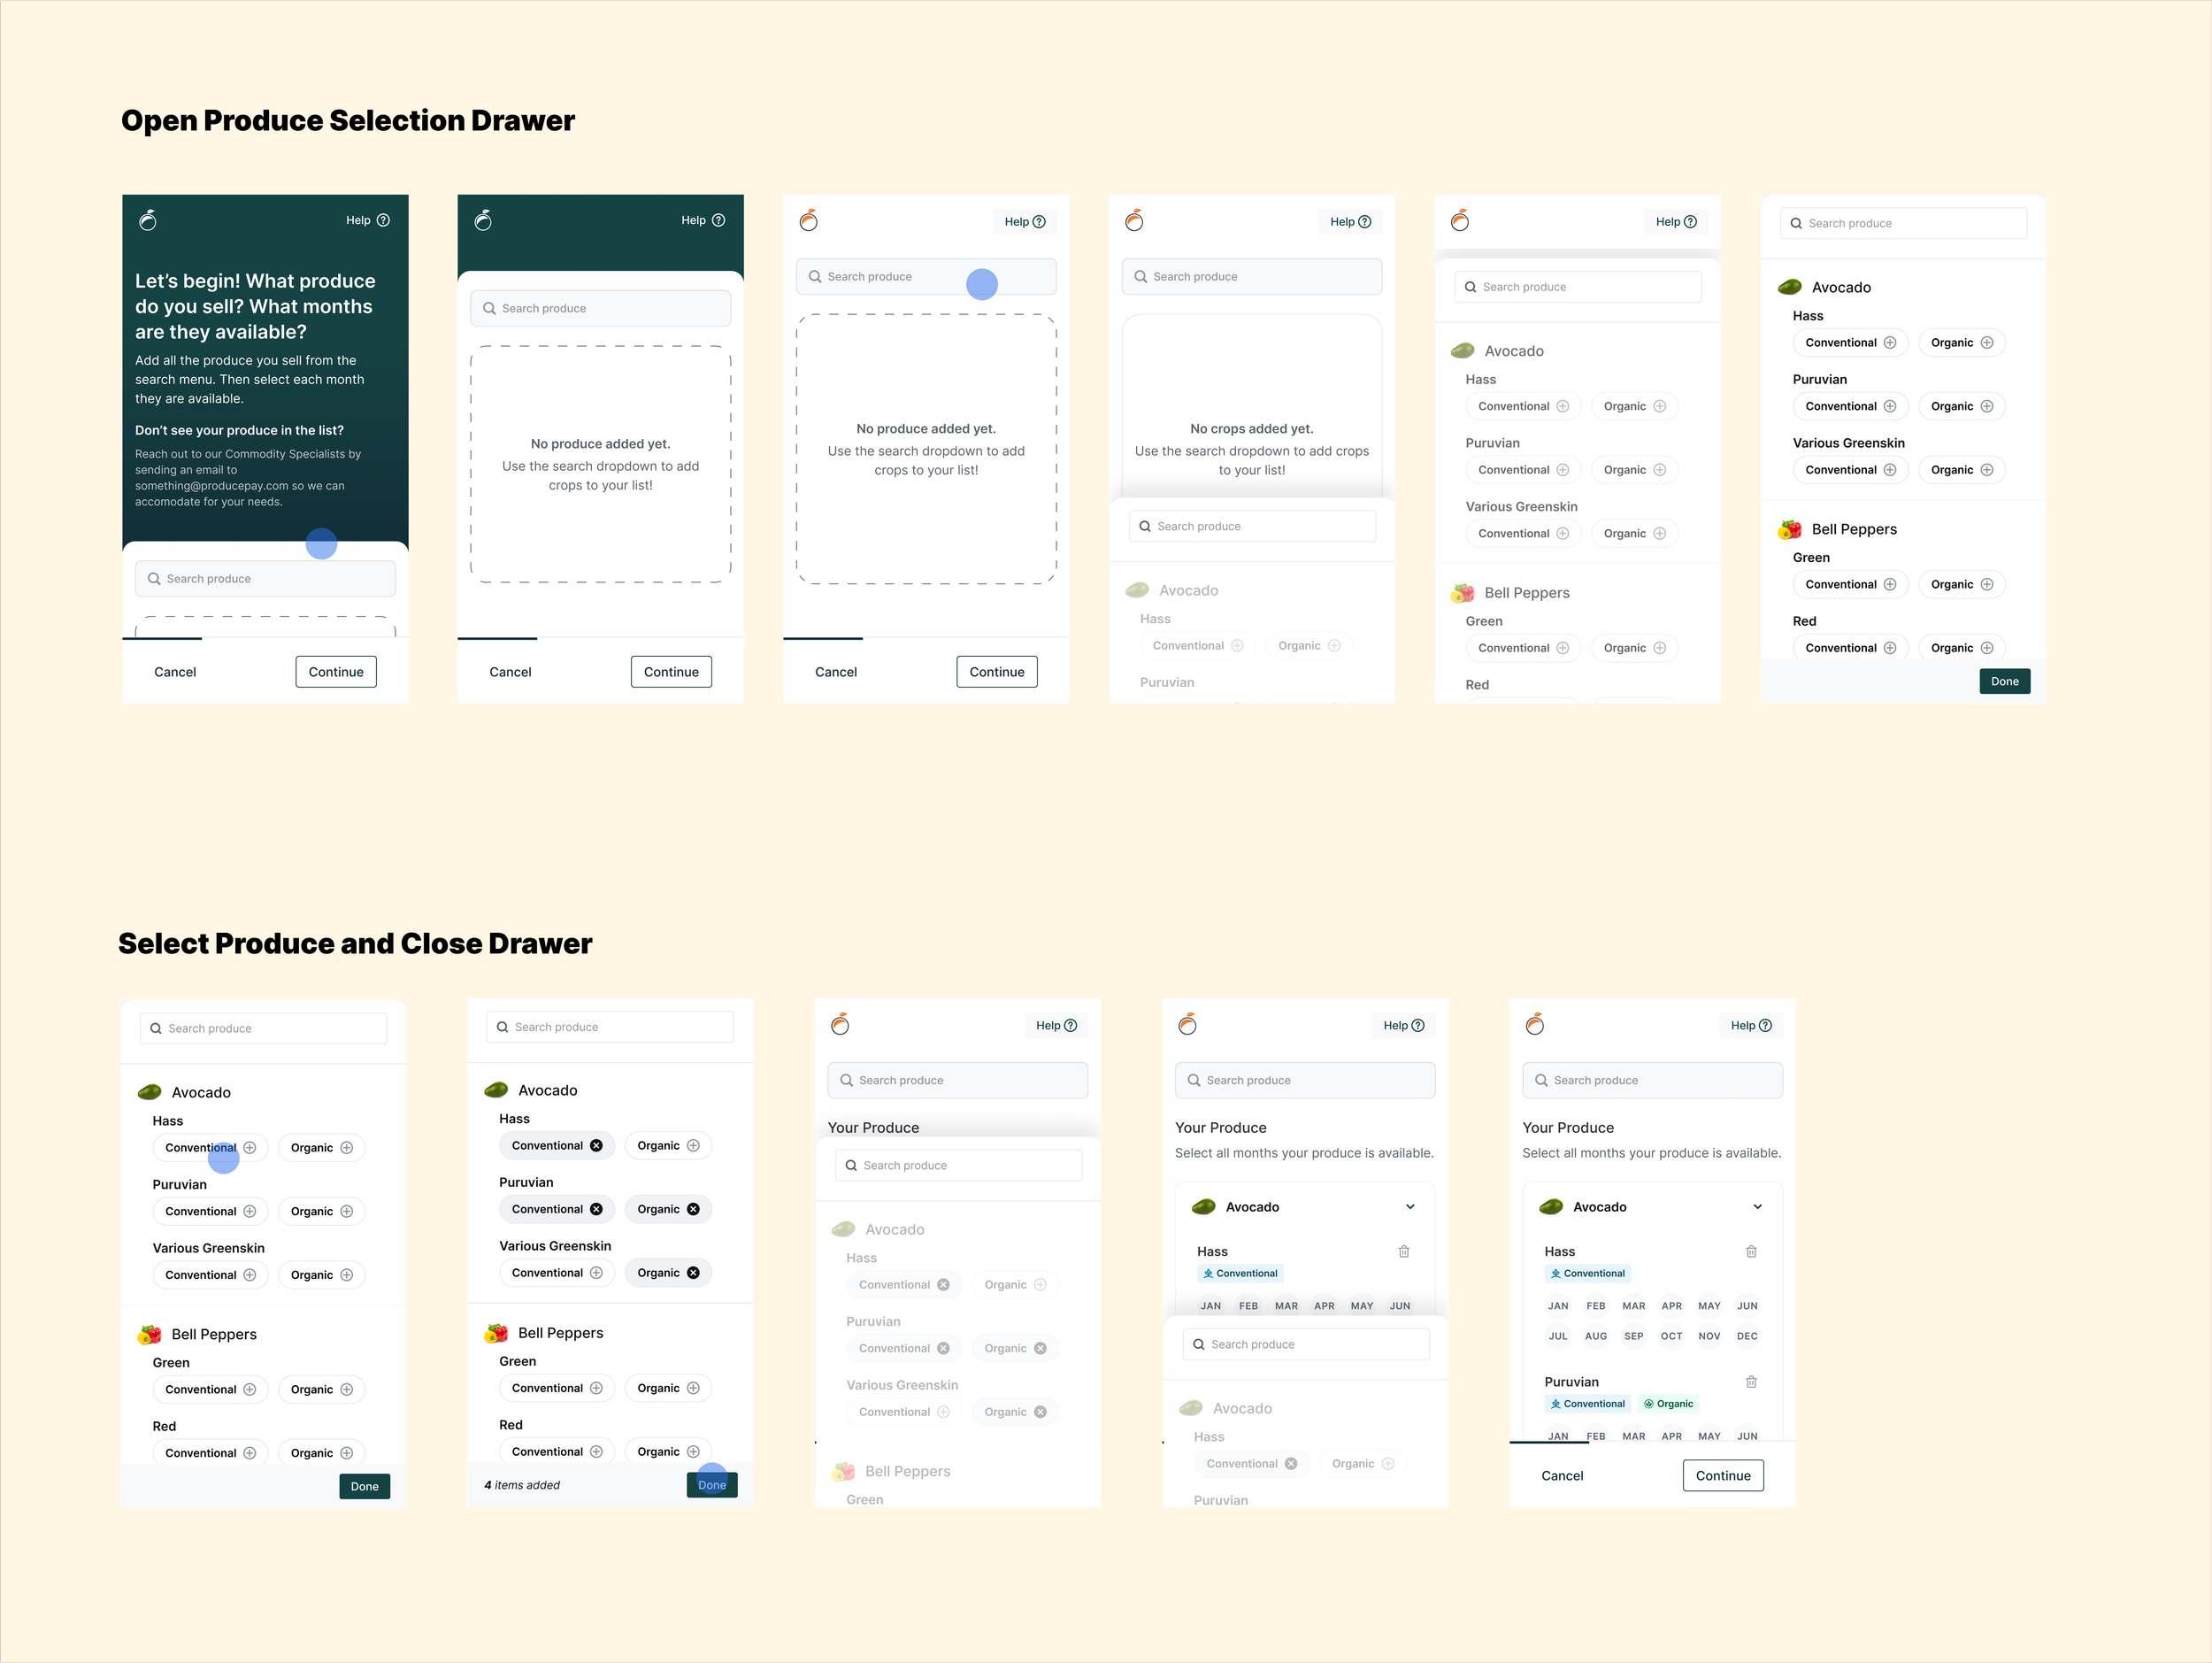Collapse the Avocado section on the screen with the DEC month chip
The image size is (2212, 1663).
(1757, 1207)
